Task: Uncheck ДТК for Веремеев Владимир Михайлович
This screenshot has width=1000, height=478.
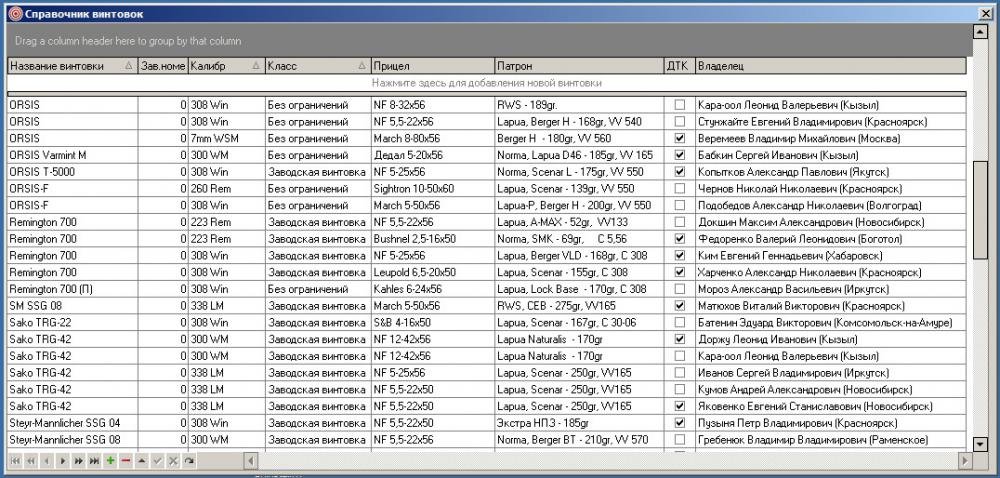Action: [680, 138]
